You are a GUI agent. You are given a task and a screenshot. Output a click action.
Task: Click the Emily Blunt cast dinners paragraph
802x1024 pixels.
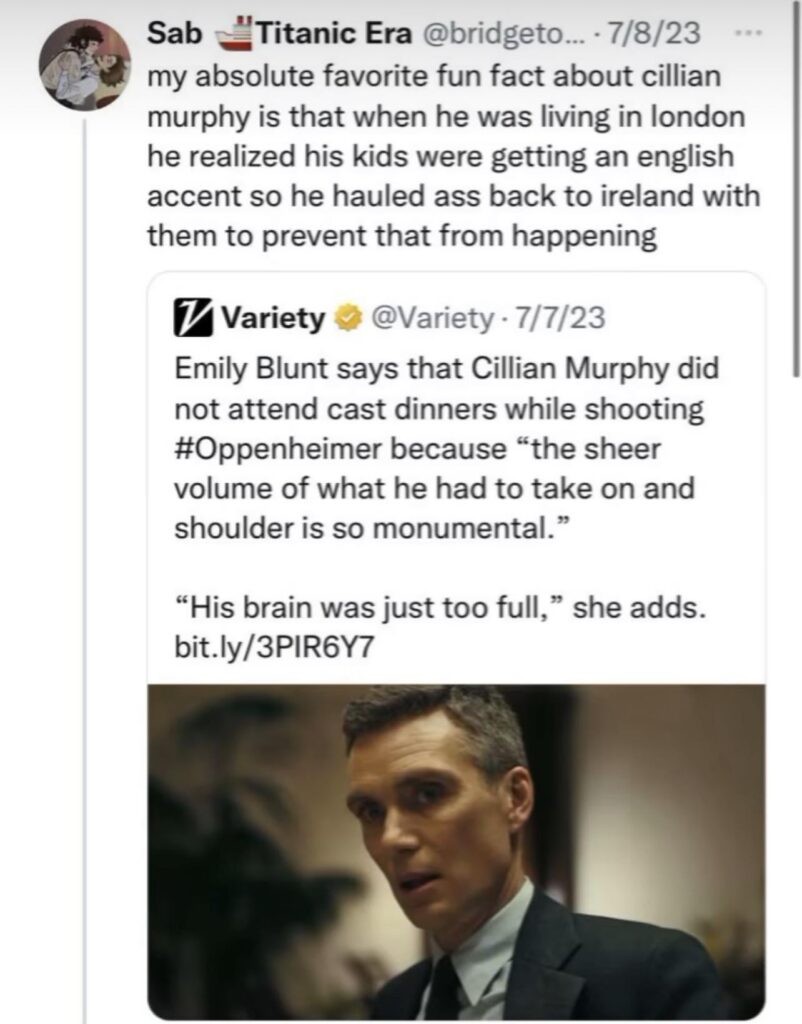445,449
